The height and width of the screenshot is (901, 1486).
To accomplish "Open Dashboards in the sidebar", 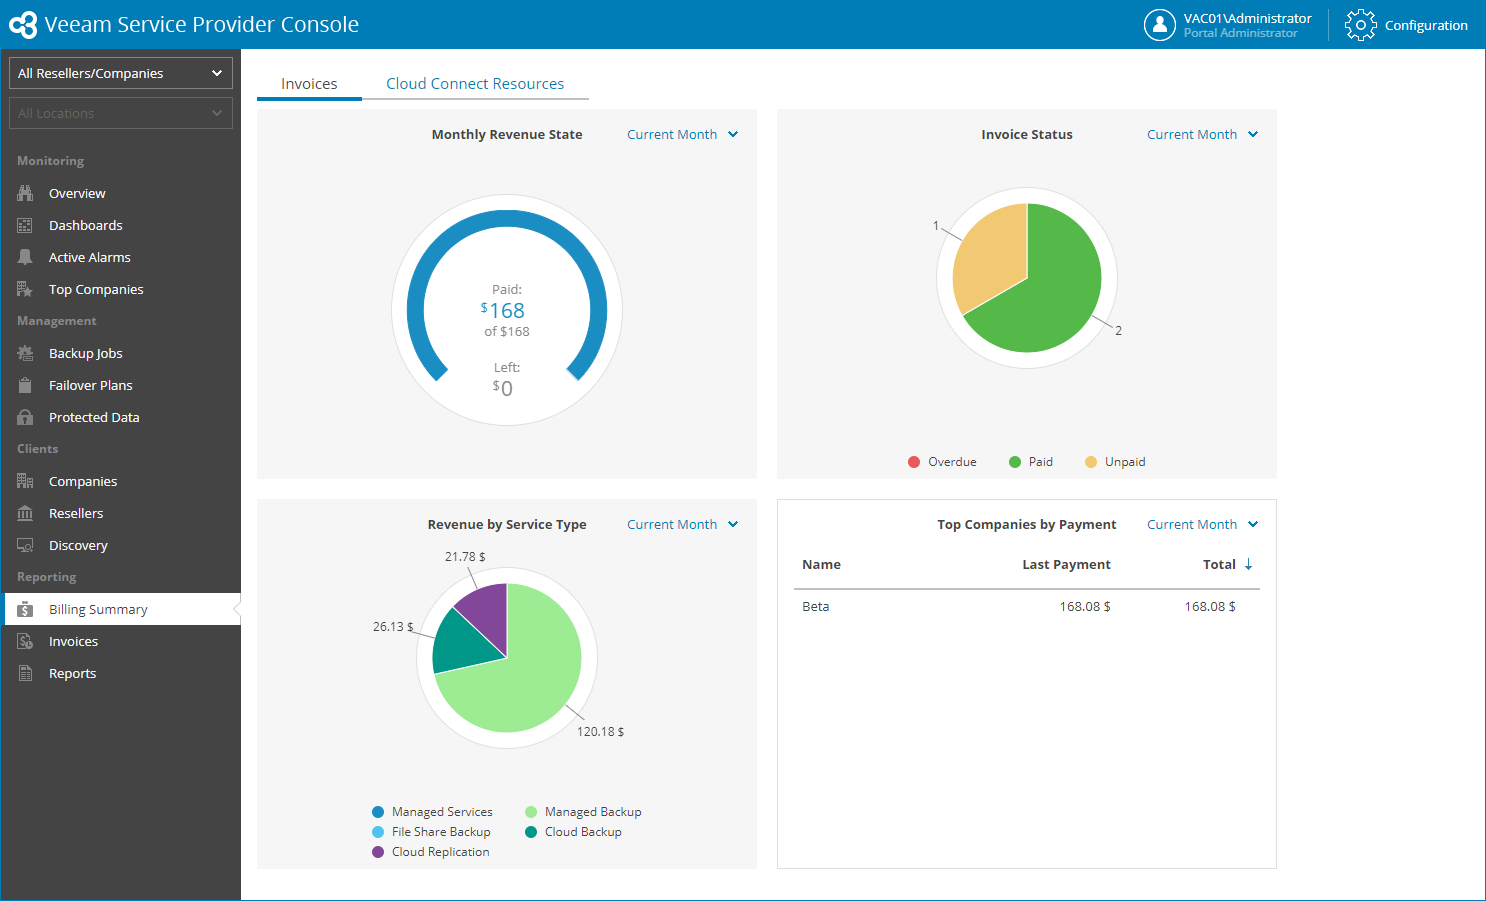I will point(121,225).
